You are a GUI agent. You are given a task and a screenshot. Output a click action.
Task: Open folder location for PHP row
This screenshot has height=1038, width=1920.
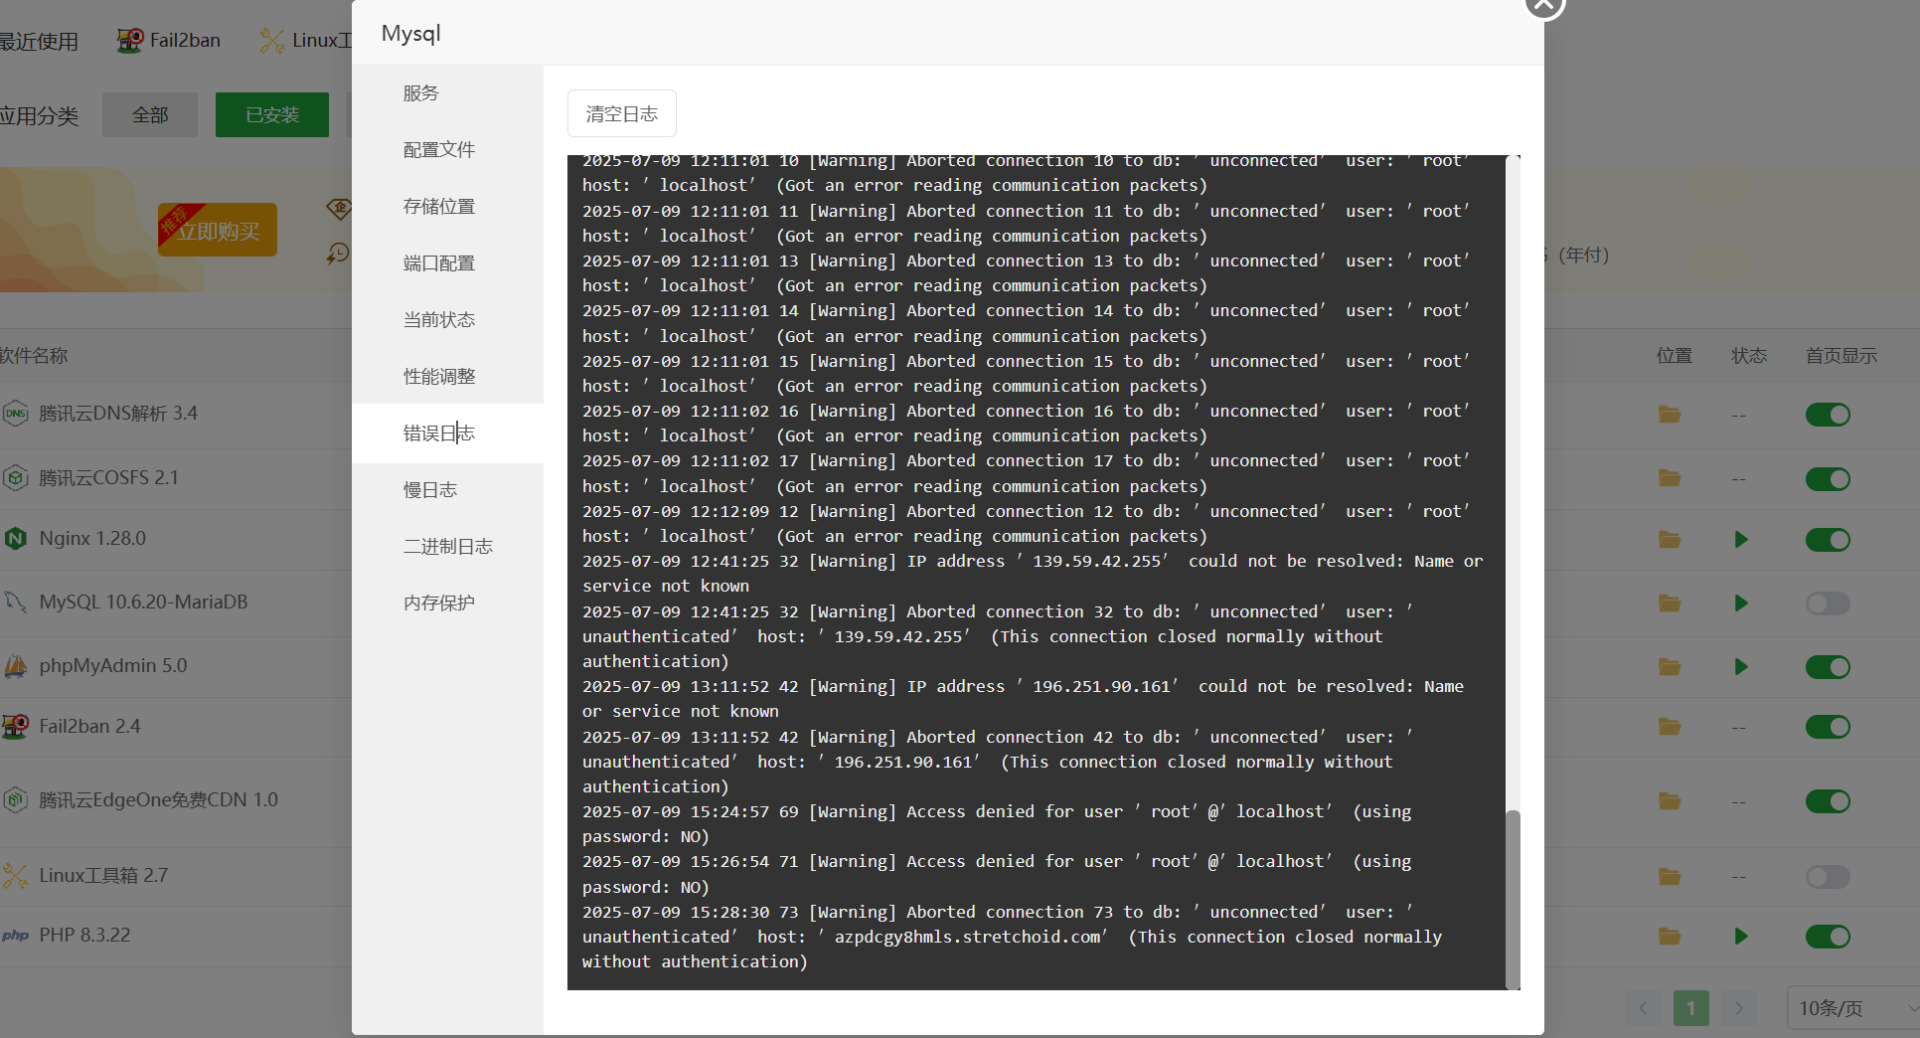[1670, 937]
